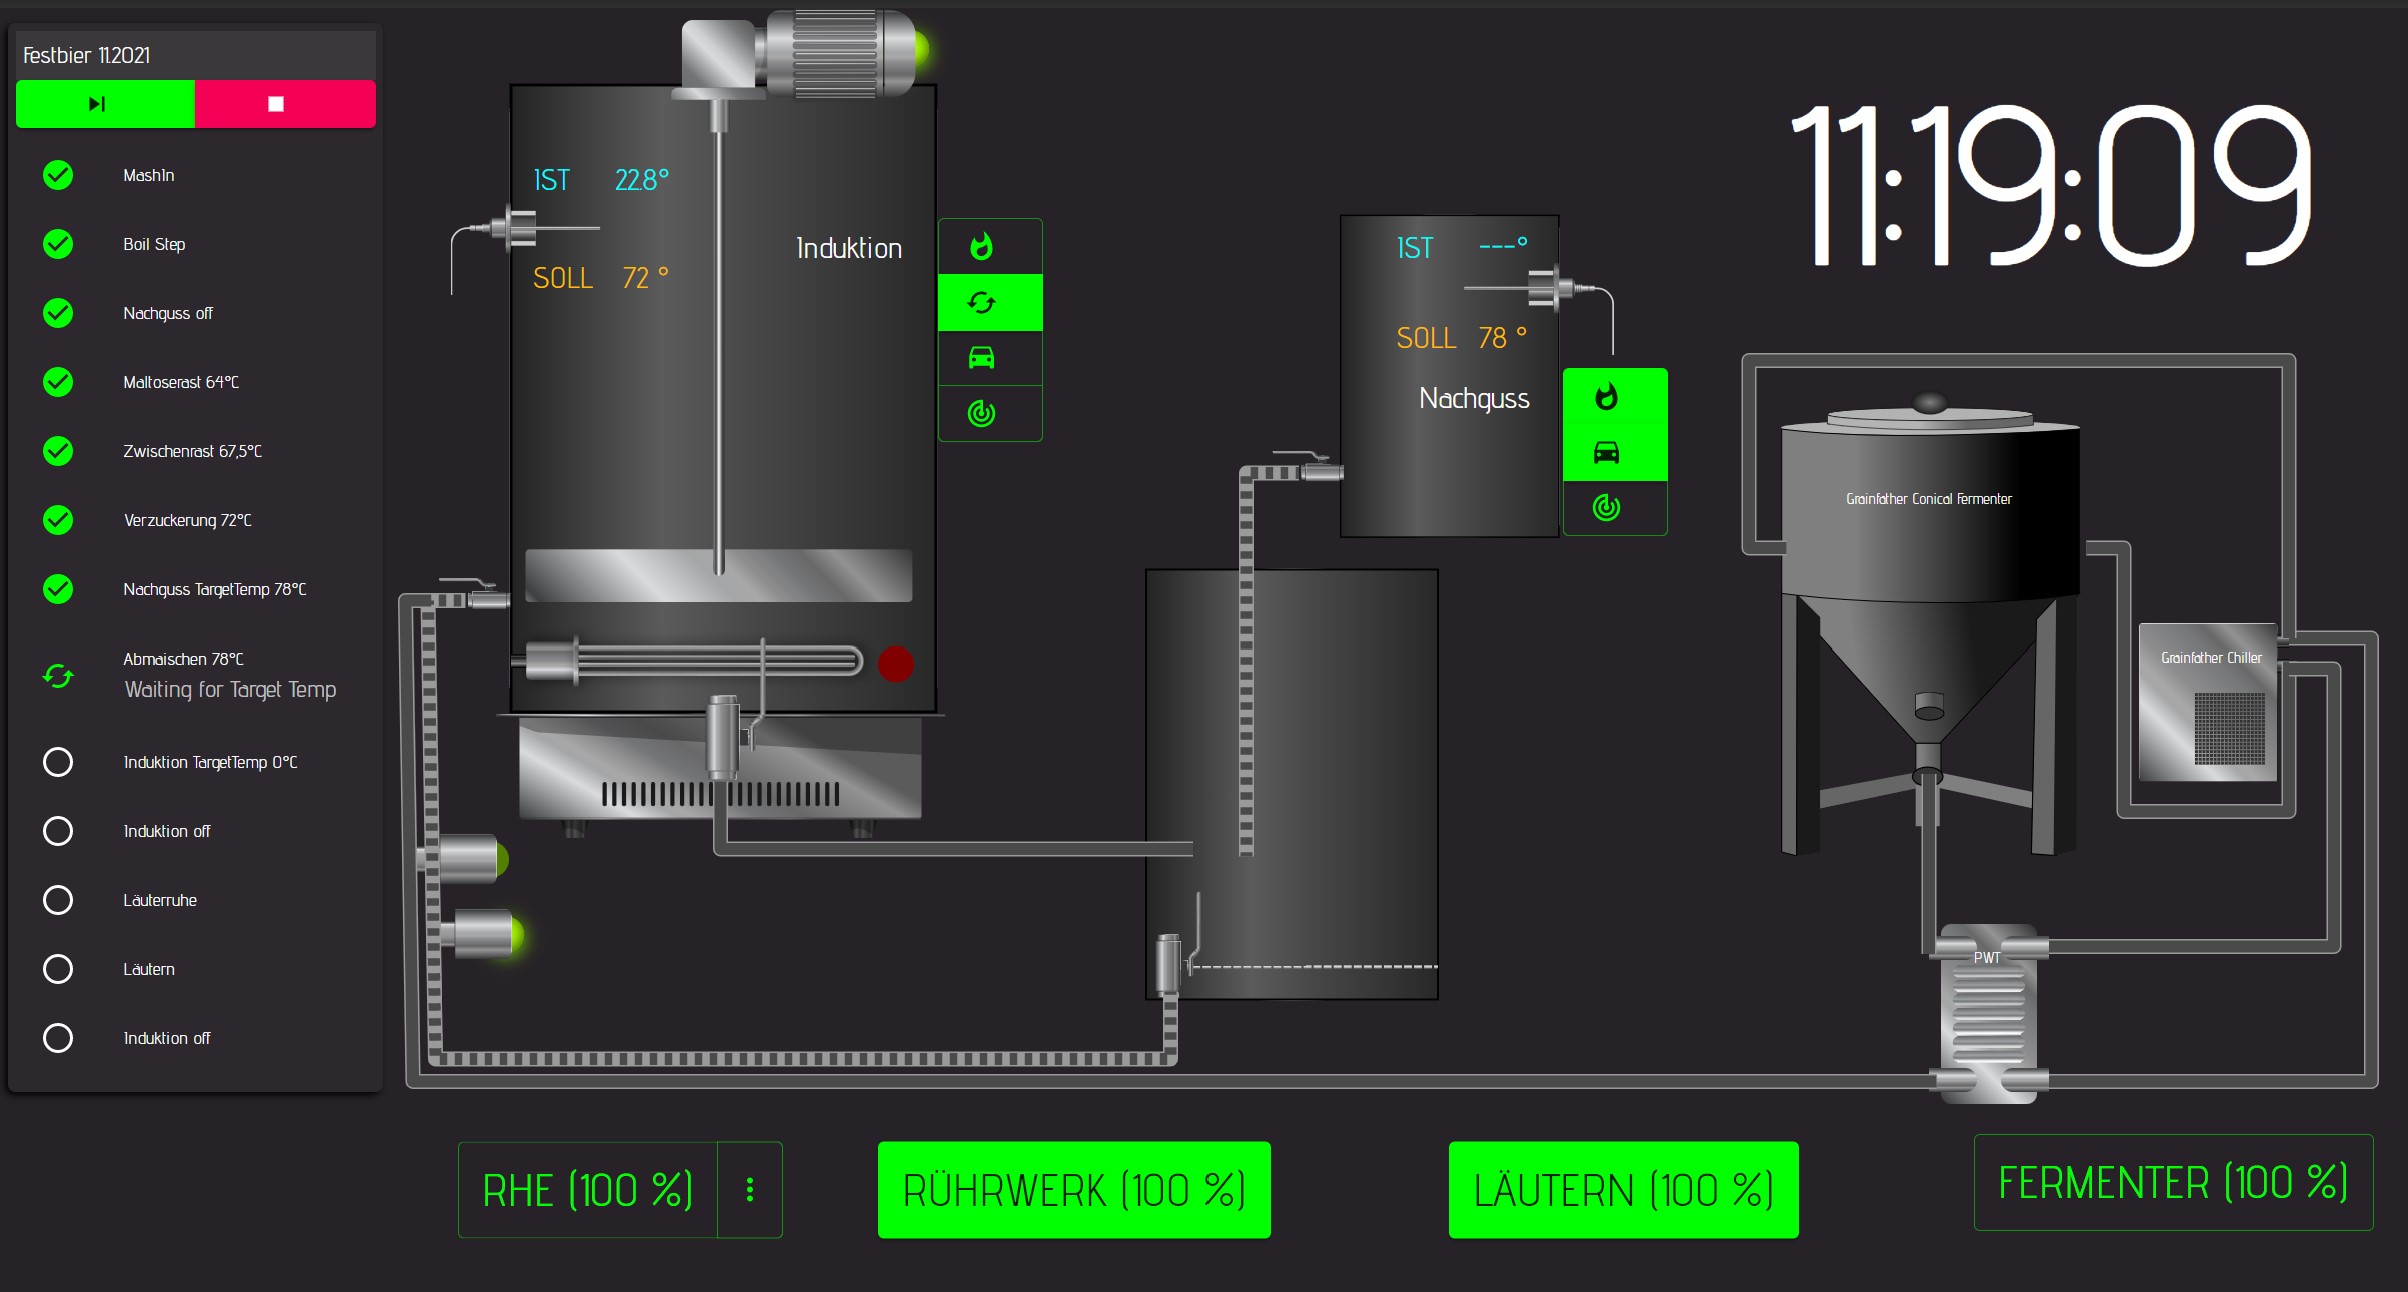The image size is (2408, 1292).
Task: Open RHE three-dot options menu
Action: pos(750,1190)
